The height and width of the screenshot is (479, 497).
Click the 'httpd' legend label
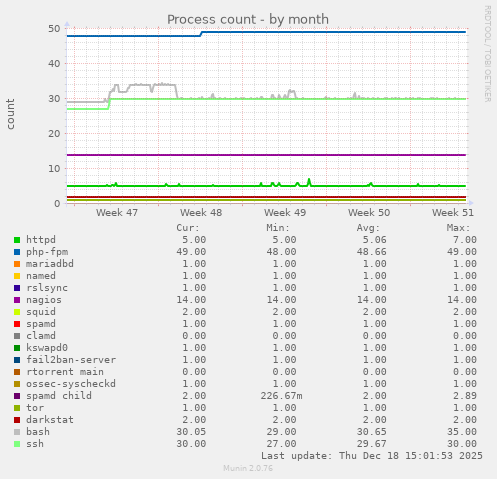41,240
